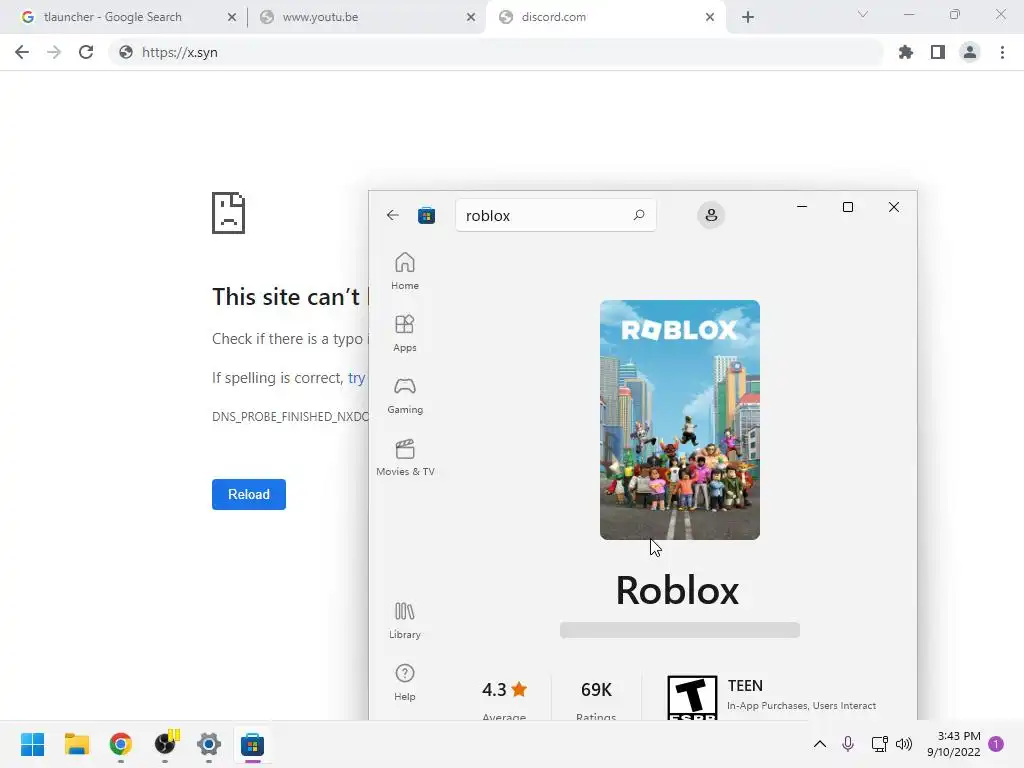Click the ESRB Teen rating badge
The width and height of the screenshot is (1024, 768).
(692, 697)
